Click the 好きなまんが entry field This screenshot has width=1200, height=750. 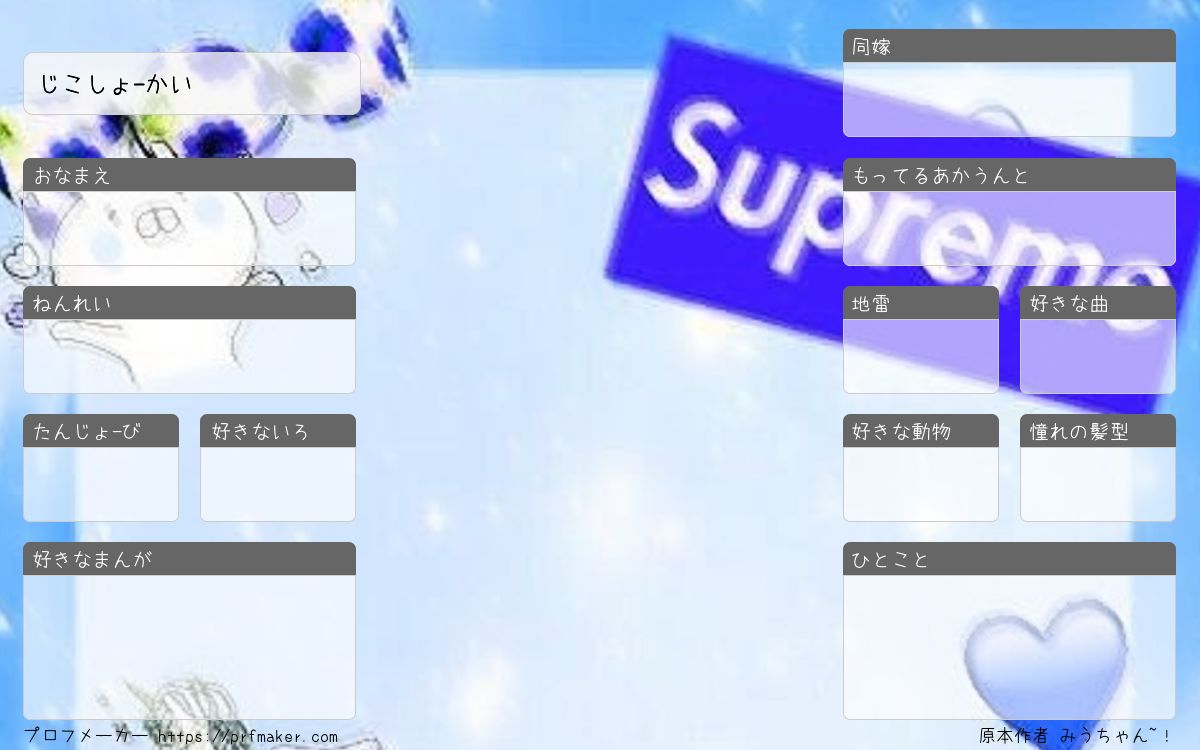pyautogui.click(x=190, y=647)
